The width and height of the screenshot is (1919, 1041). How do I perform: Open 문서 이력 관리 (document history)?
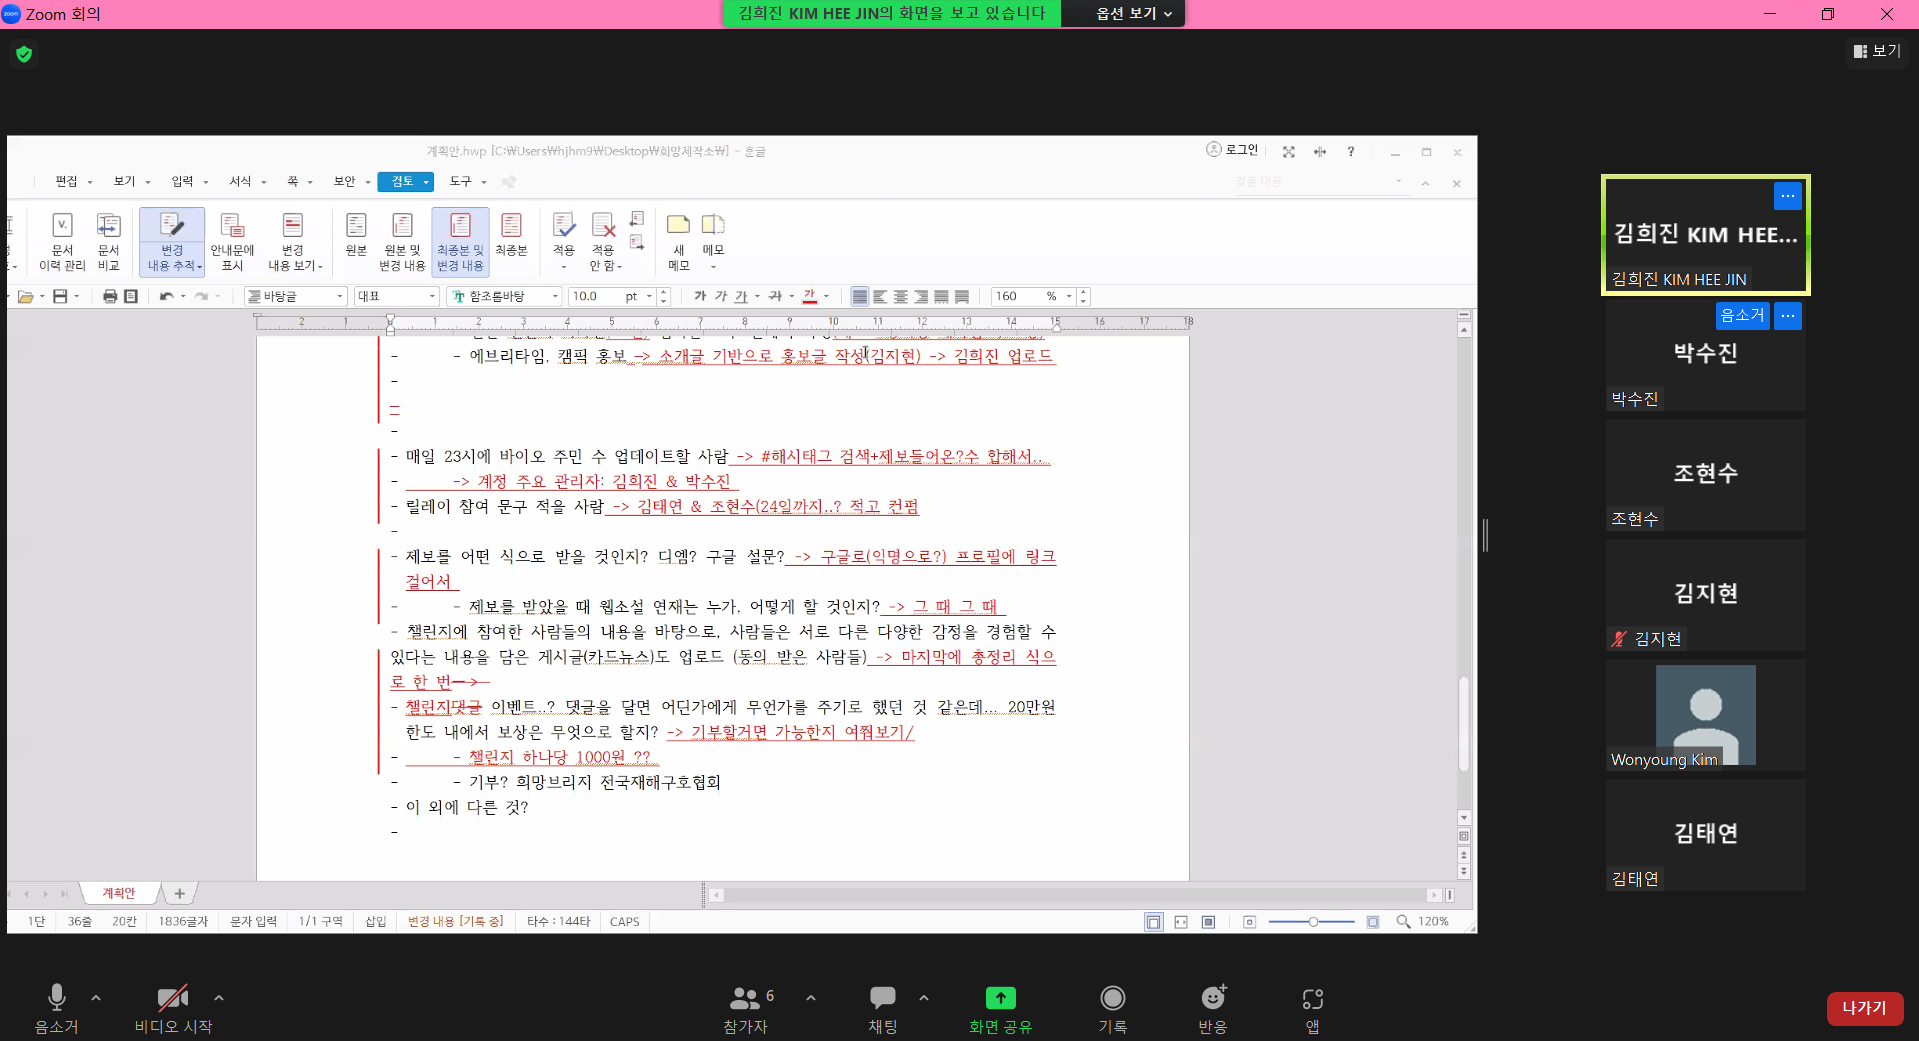tap(62, 242)
